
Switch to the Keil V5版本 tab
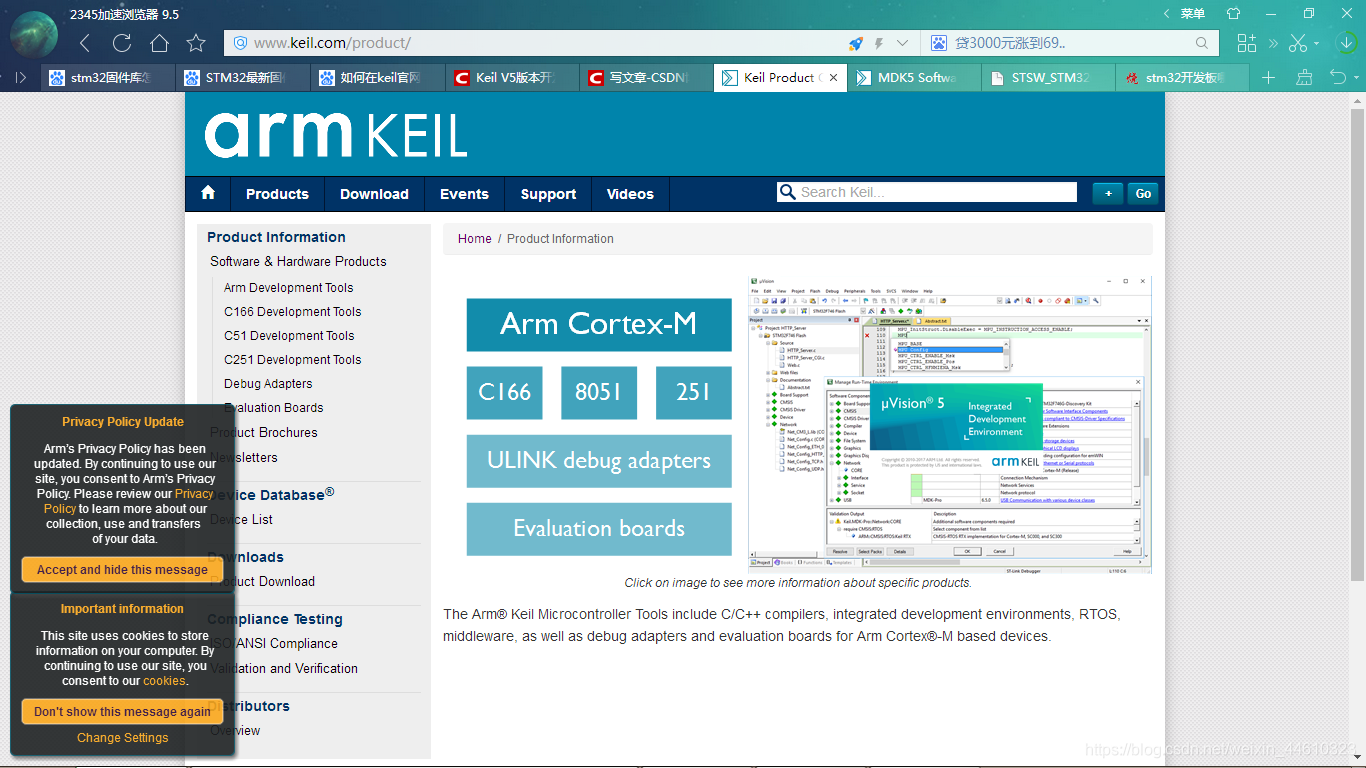[x=512, y=78]
